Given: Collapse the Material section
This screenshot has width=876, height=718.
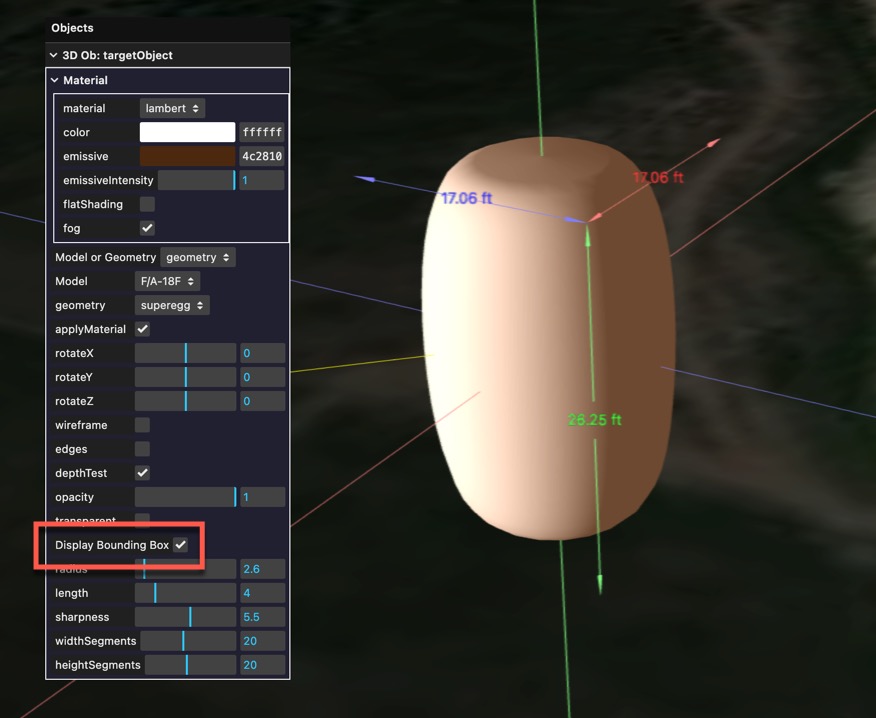Looking at the screenshot, I should (x=51, y=80).
